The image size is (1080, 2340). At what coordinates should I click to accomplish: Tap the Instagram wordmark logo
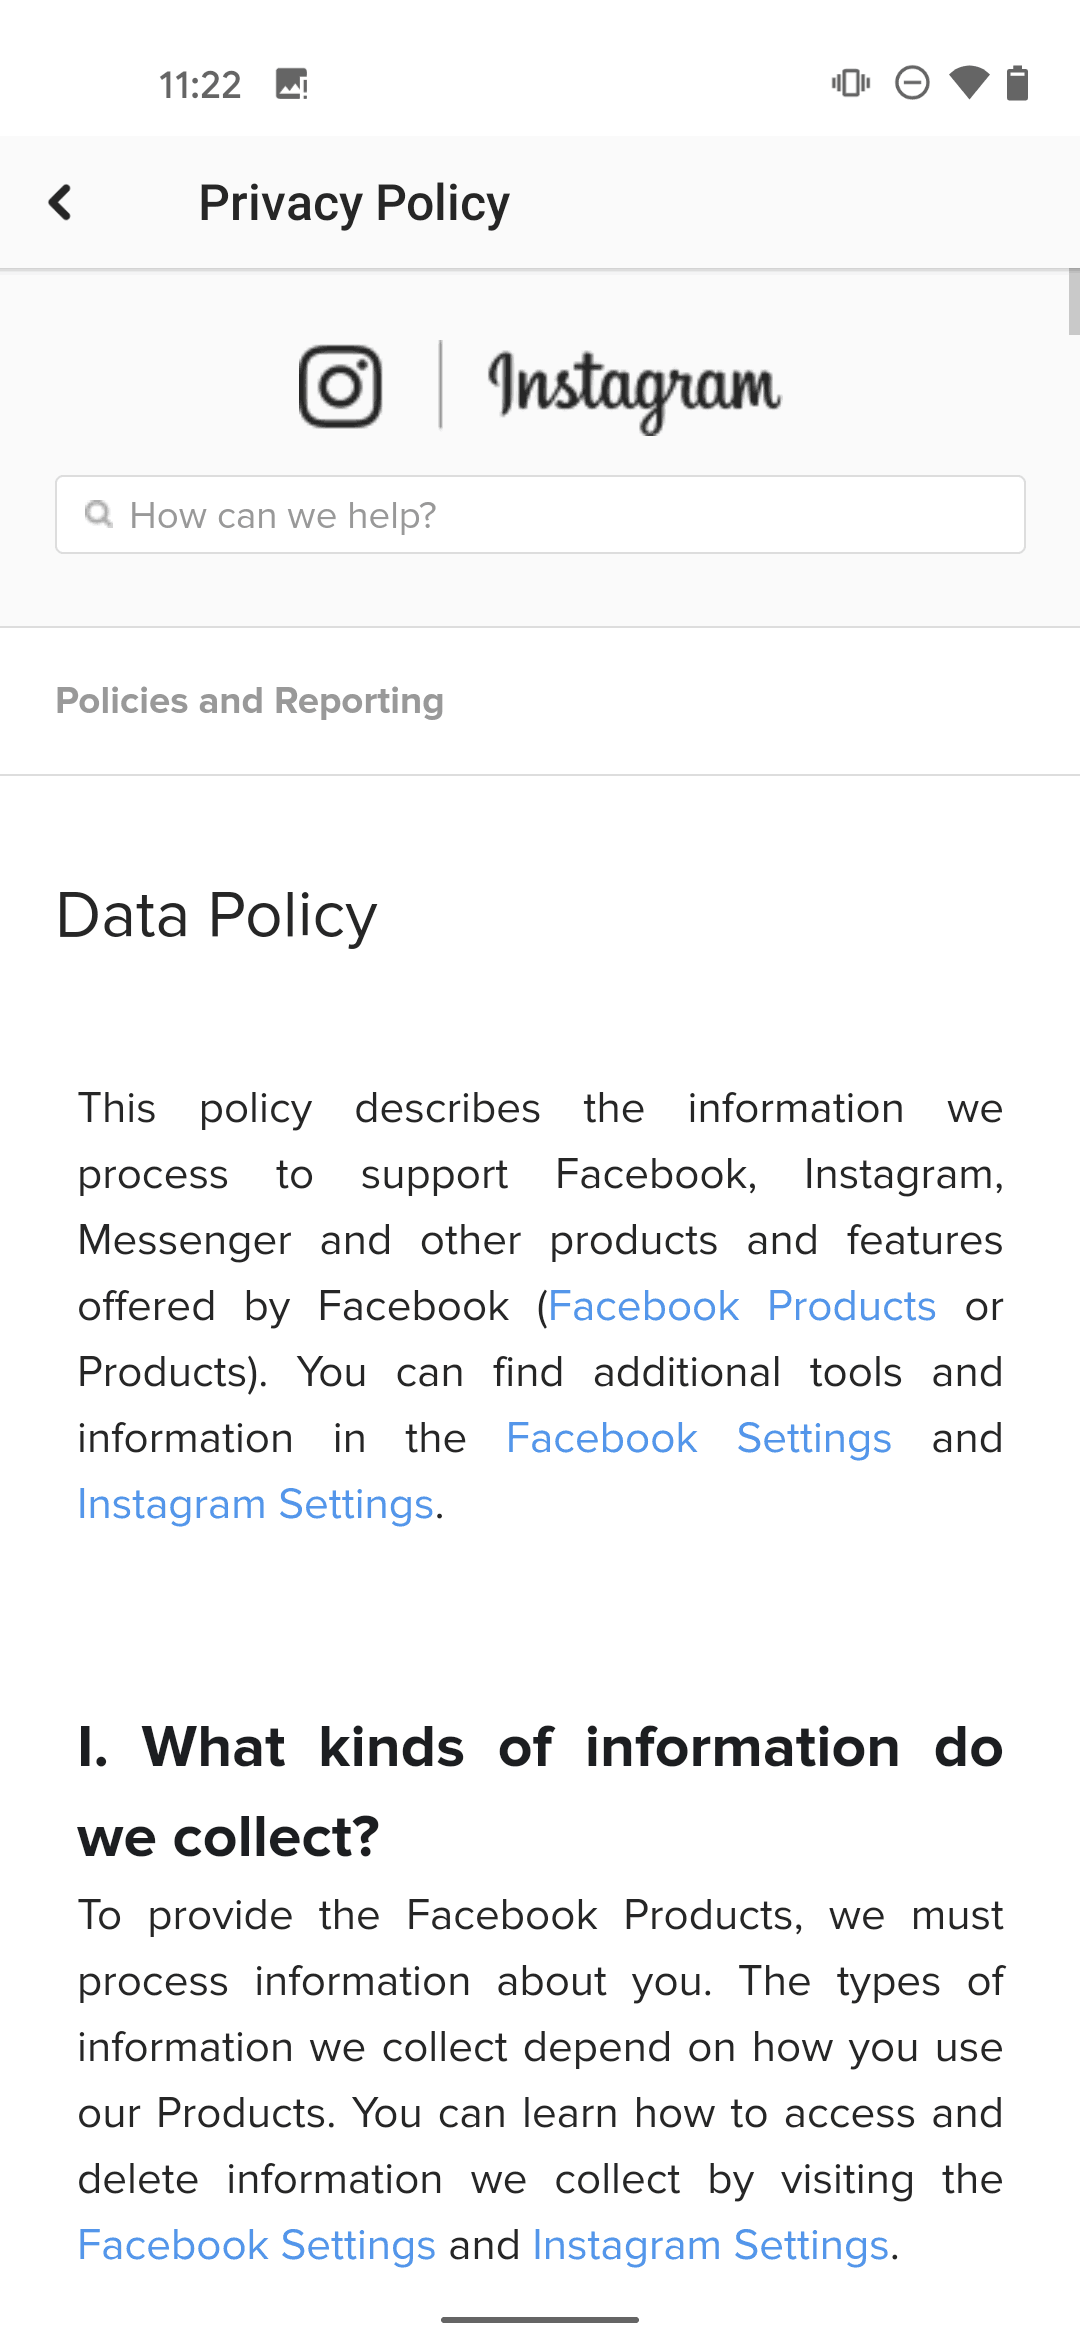pyautogui.click(x=633, y=390)
